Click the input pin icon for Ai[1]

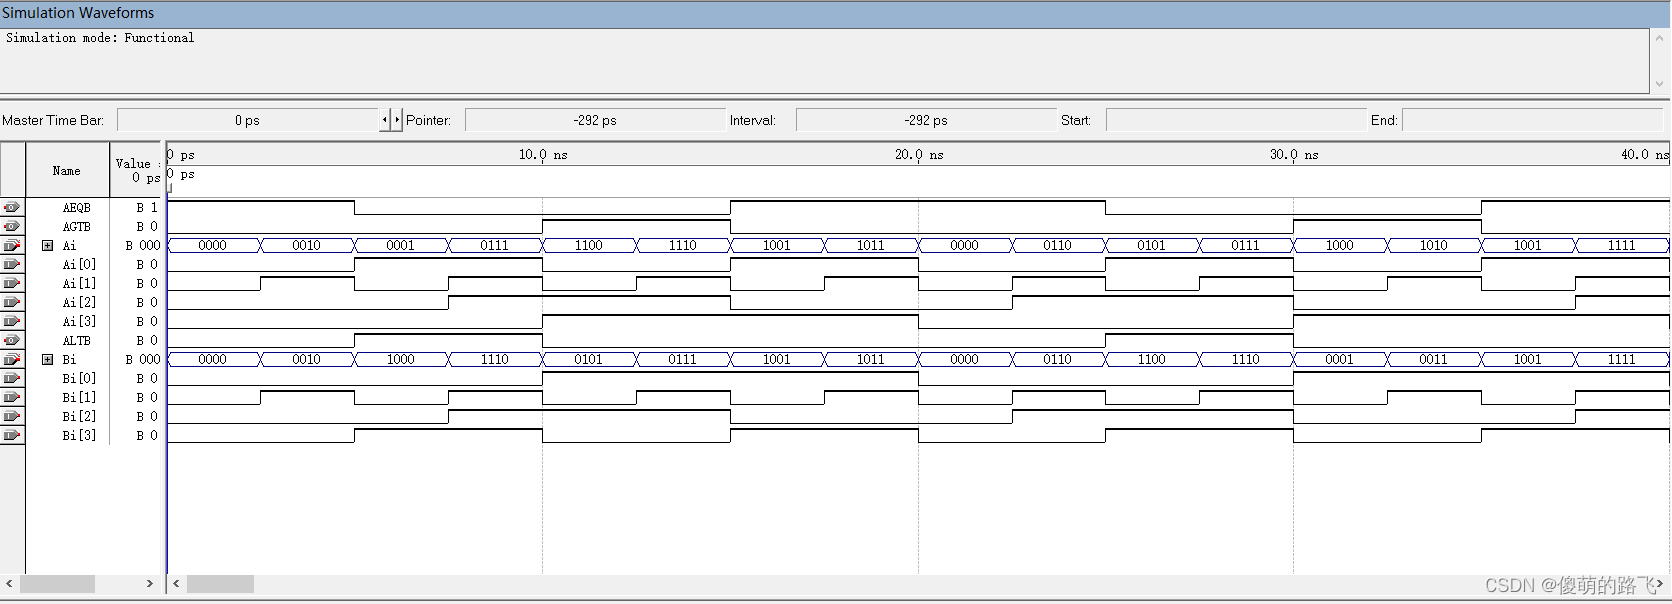tap(12, 283)
